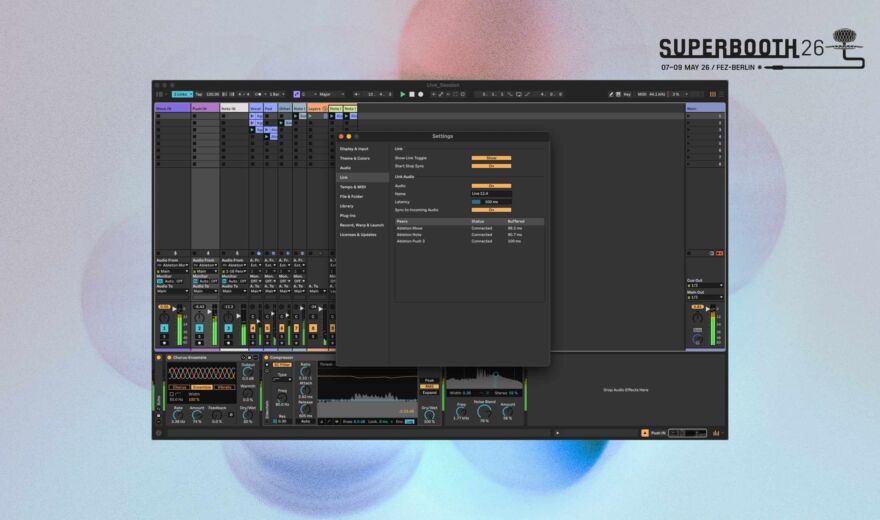Viewport: 880px width, 520px height.
Task: Open Audio settings page
Action: coord(345,168)
